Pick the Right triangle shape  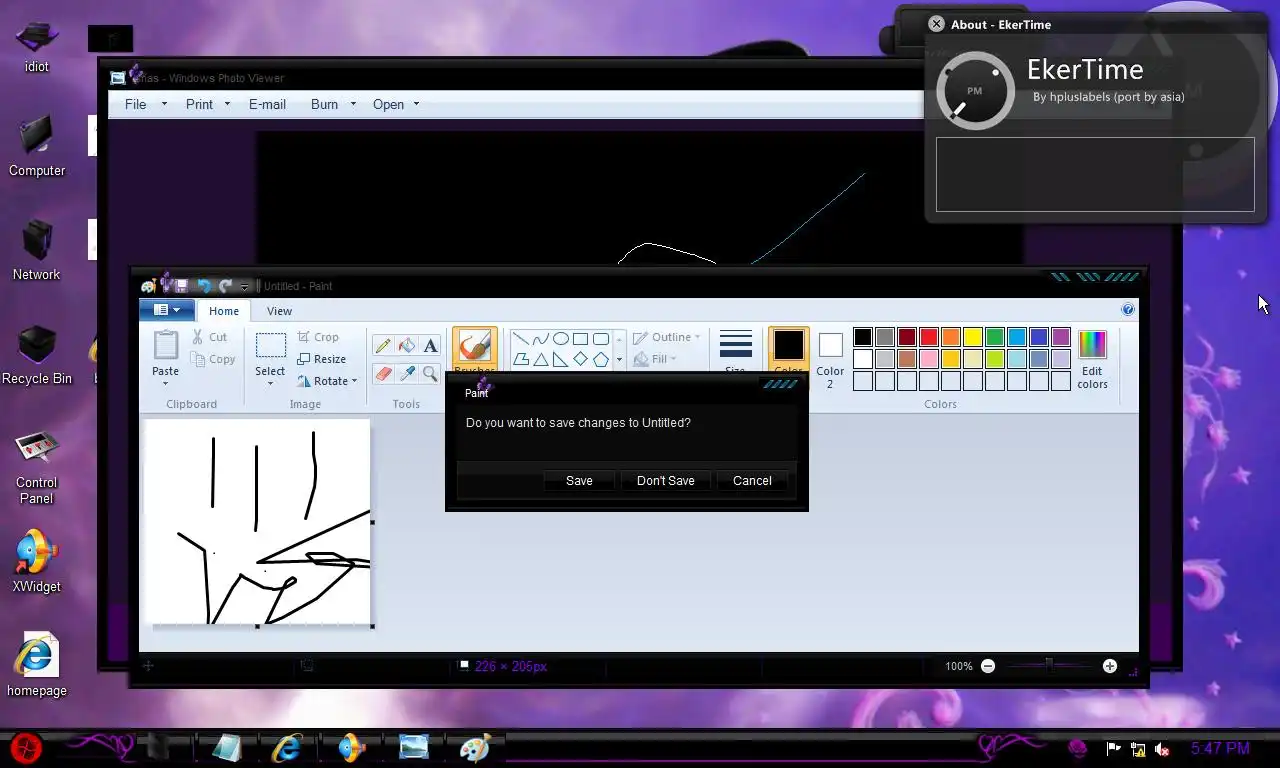(561, 359)
